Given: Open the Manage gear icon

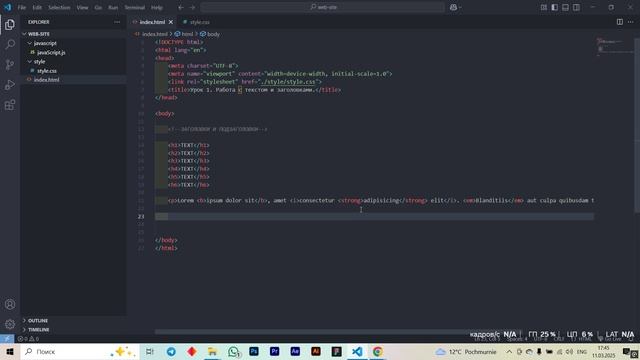Looking at the screenshot, I should pyautogui.click(x=10, y=324).
